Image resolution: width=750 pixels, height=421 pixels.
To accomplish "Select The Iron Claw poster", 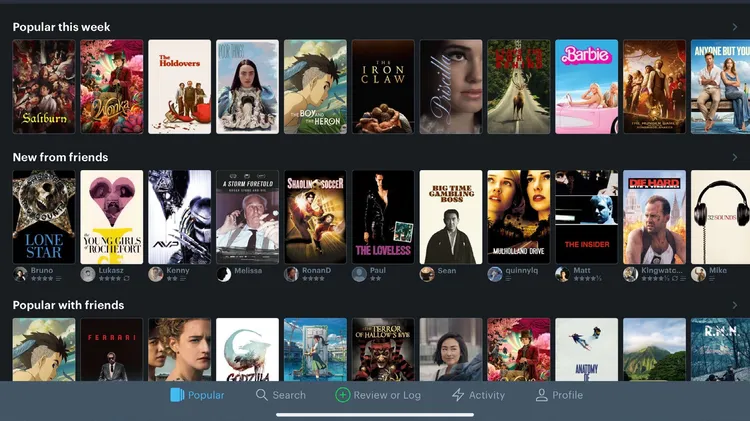I will (x=383, y=87).
